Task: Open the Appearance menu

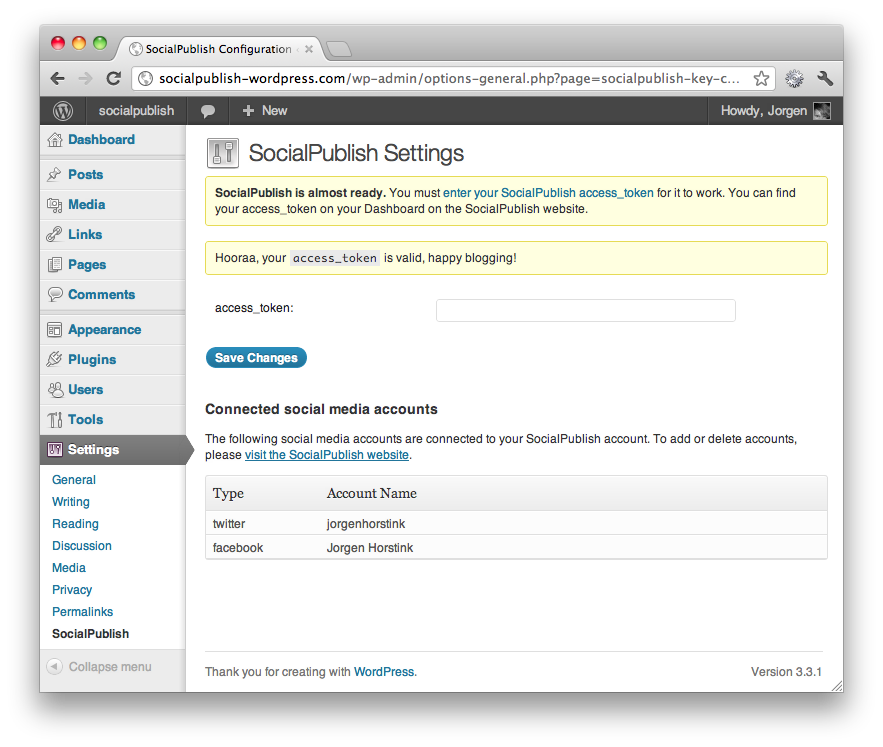Action: (x=105, y=330)
